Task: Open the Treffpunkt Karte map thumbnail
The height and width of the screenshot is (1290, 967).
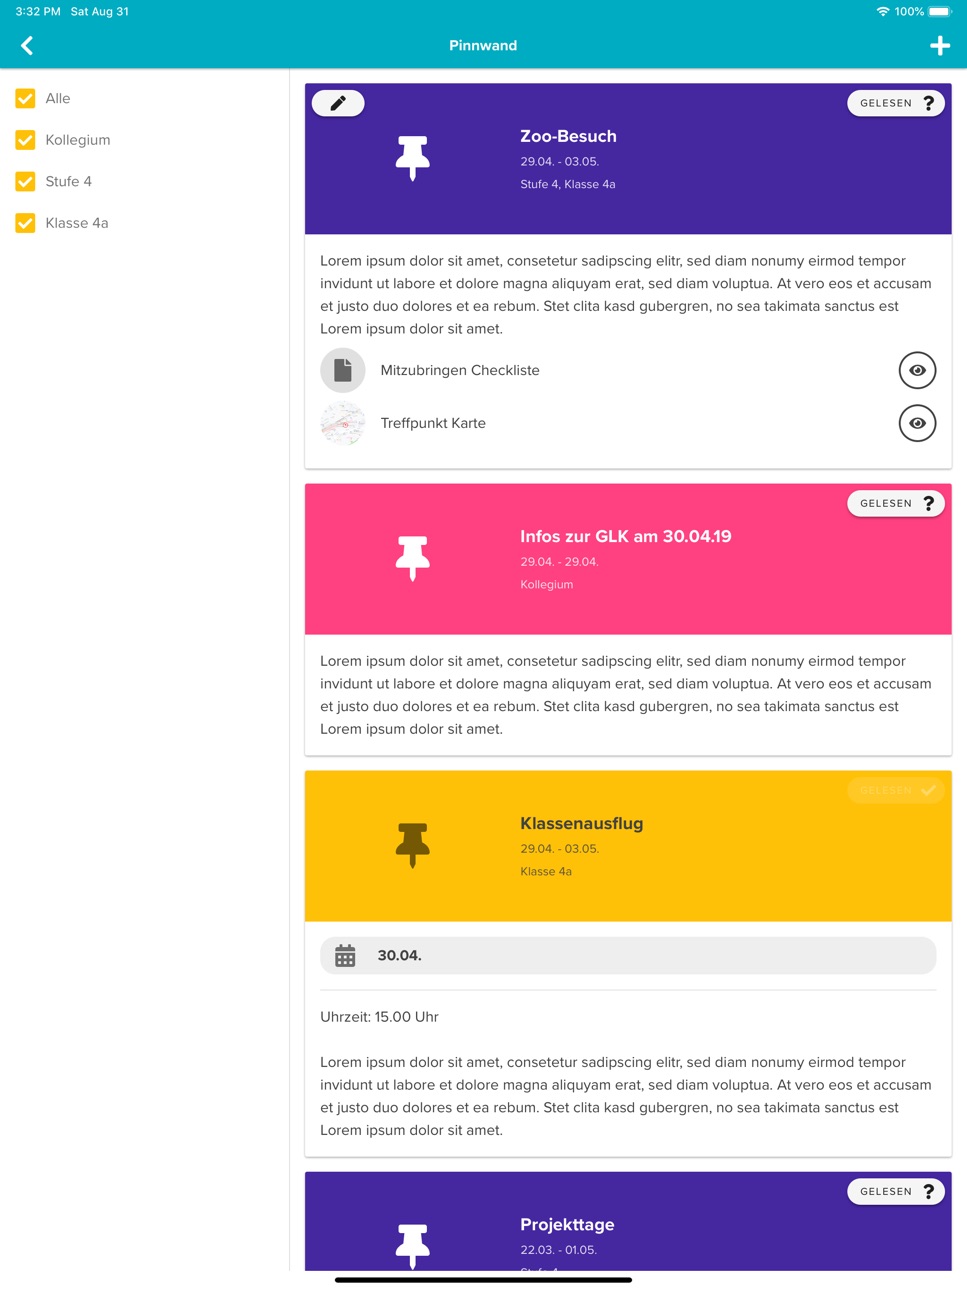Action: coord(343,423)
